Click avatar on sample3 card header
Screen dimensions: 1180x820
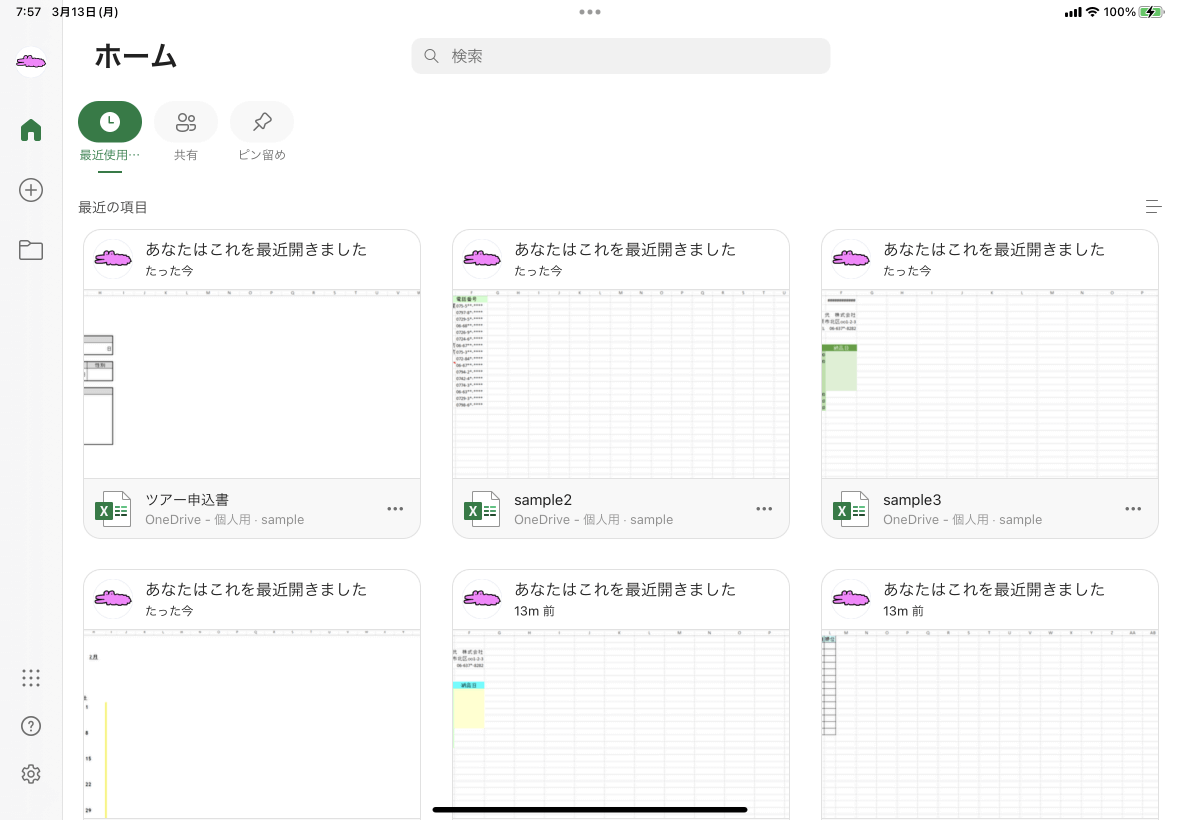pyautogui.click(x=850, y=259)
